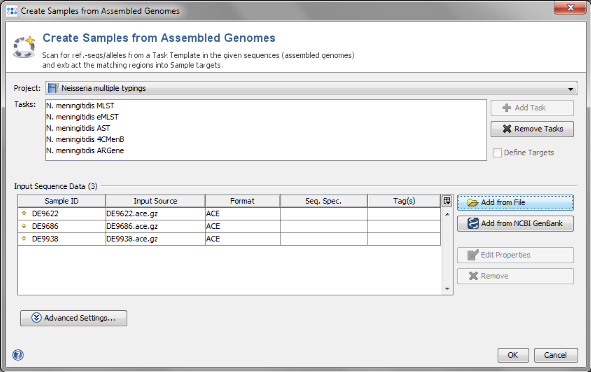Select N. meningitidis MLST task

[80, 106]
